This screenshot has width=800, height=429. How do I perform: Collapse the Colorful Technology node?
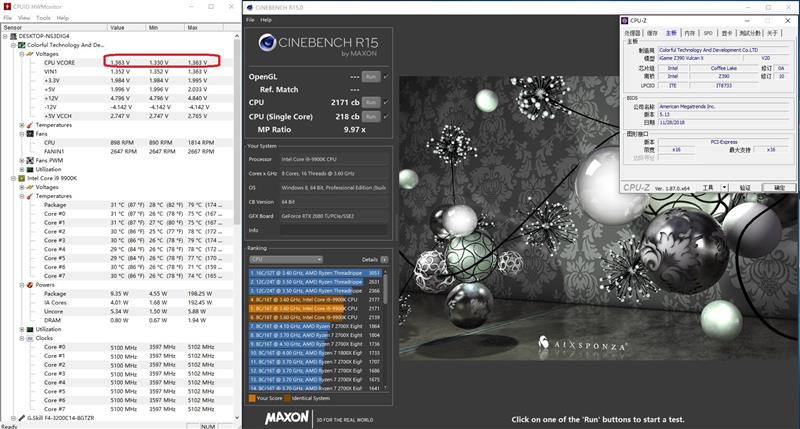(14, 45)
